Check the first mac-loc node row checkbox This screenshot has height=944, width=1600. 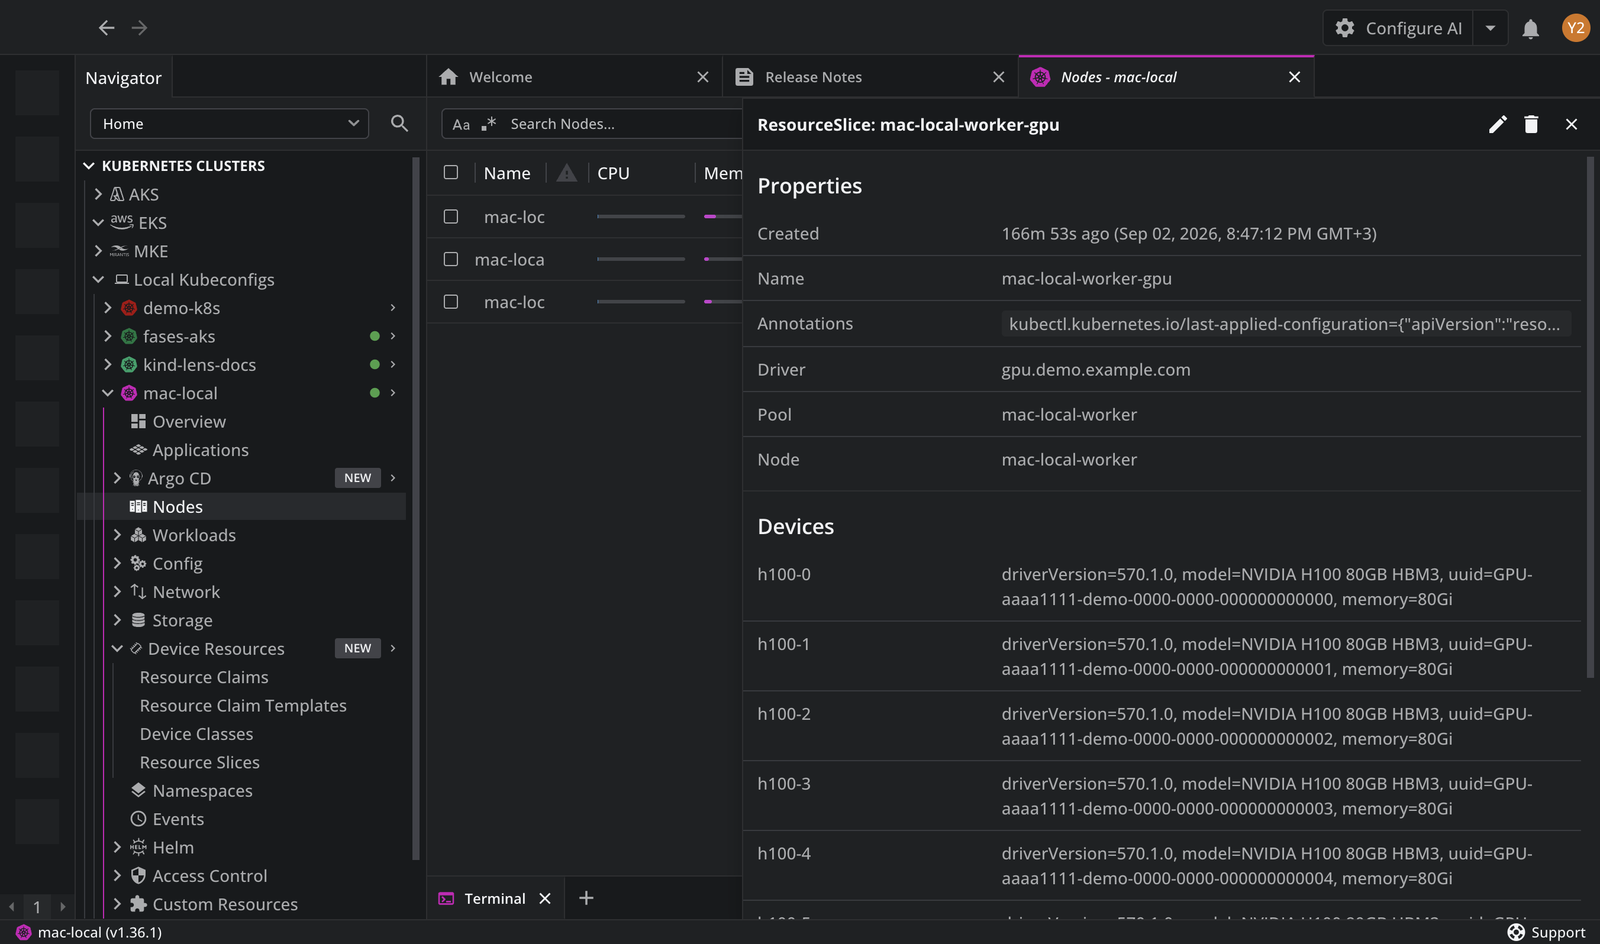pyautogui.click(x=451, y=216)
